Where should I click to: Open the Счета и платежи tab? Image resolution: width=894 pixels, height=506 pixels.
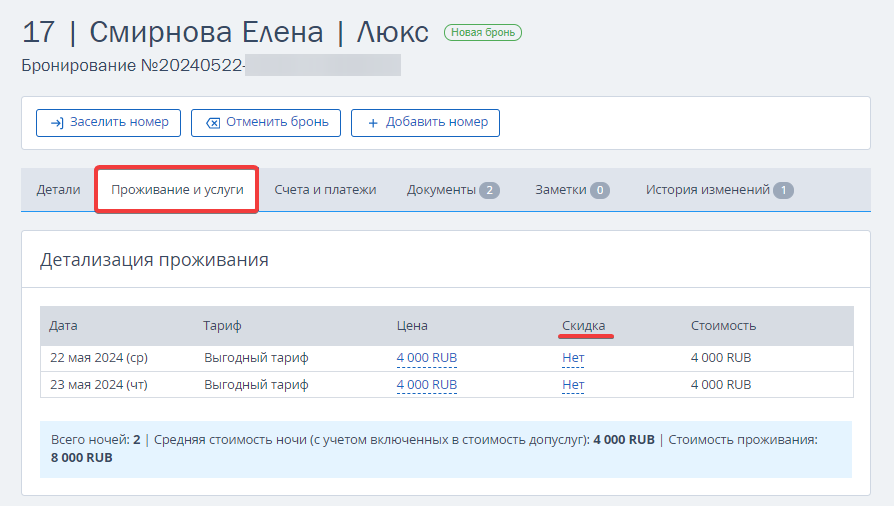pos(325,190)
